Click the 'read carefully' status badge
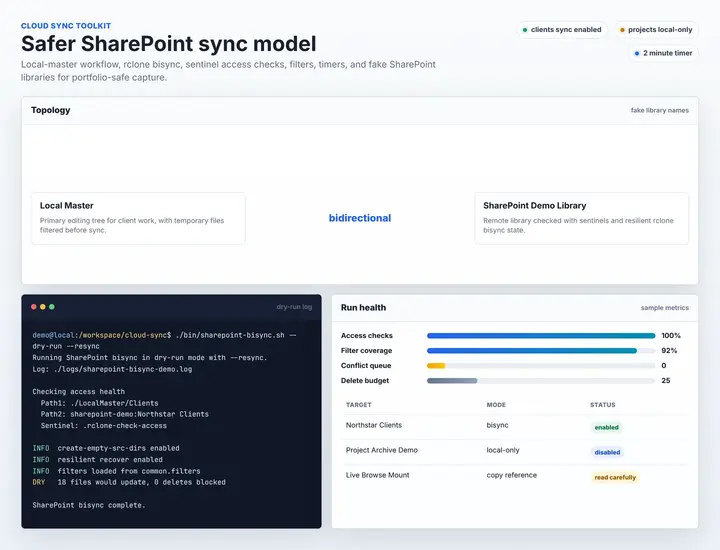 (615, 477)
